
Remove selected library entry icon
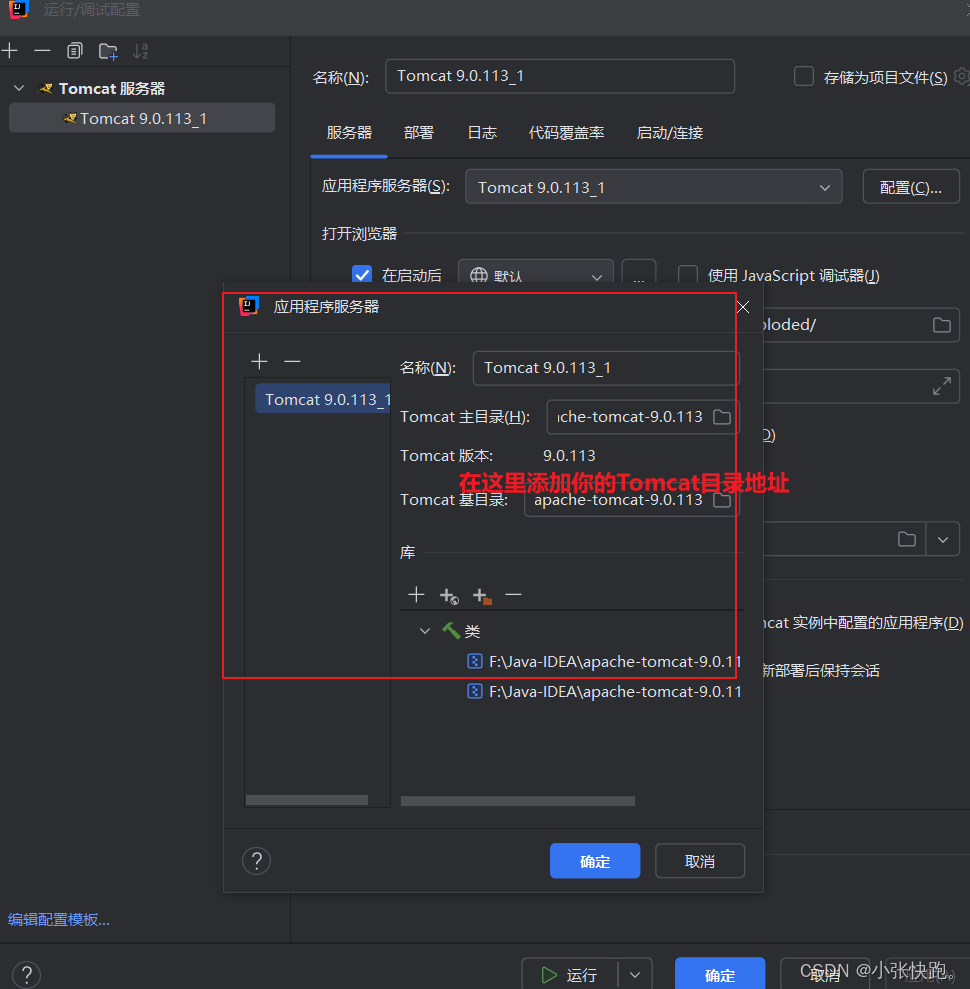tap(513, 594)
